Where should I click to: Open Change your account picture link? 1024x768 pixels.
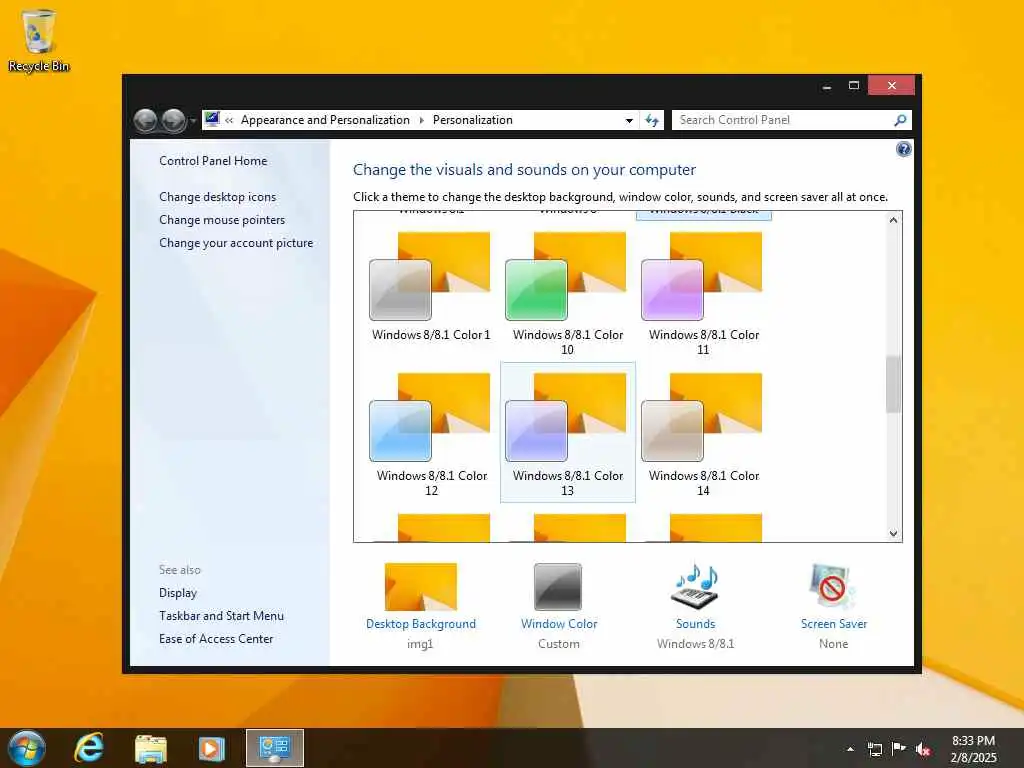click(x=236, y=243)
